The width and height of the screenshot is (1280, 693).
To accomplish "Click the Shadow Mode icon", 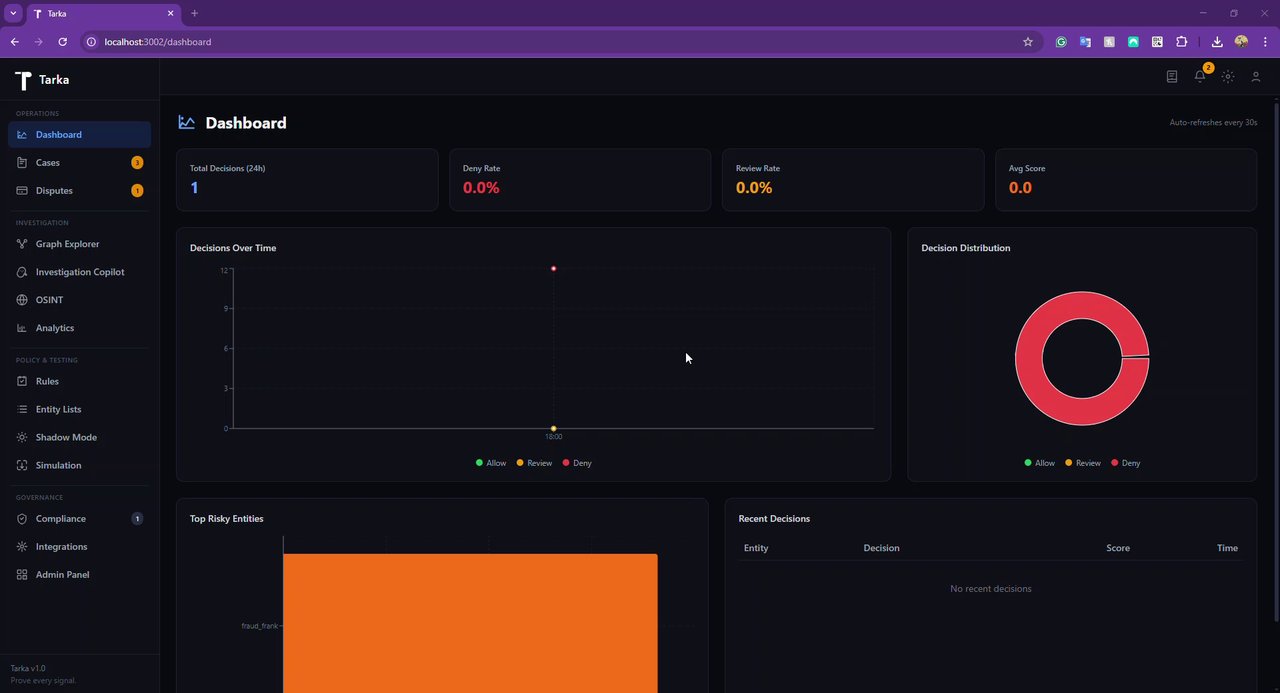I will coord(22,437).
